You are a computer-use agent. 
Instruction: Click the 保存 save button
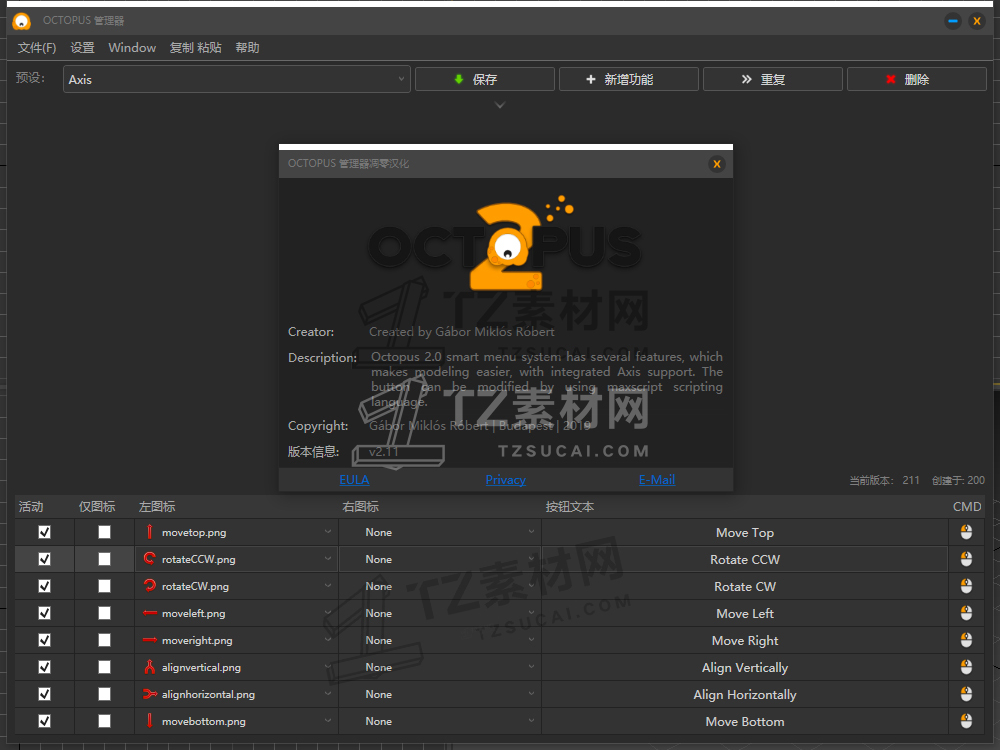click(x=485, y=79)
